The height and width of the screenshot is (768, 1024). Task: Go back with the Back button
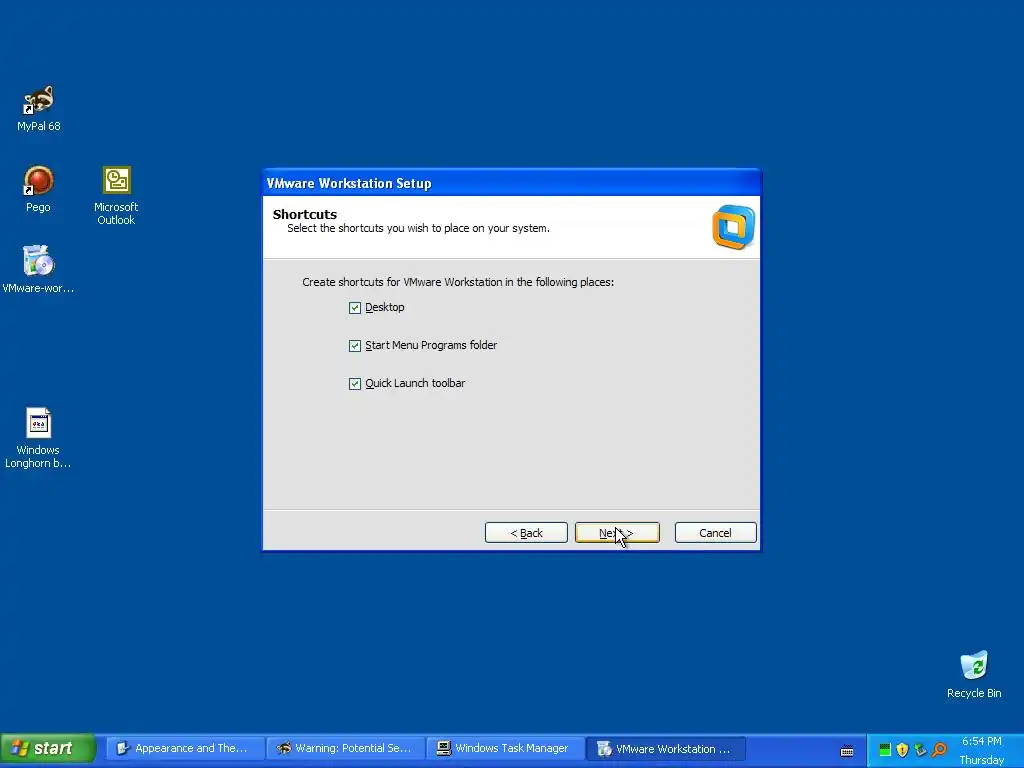526,533
